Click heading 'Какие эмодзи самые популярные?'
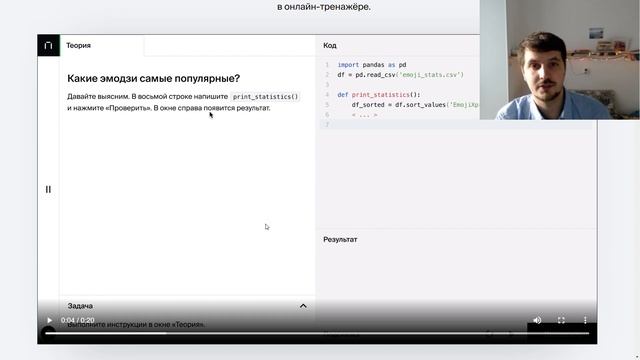Image resolution: width=640 pixels, height=360 pixels. coord(153,78)
